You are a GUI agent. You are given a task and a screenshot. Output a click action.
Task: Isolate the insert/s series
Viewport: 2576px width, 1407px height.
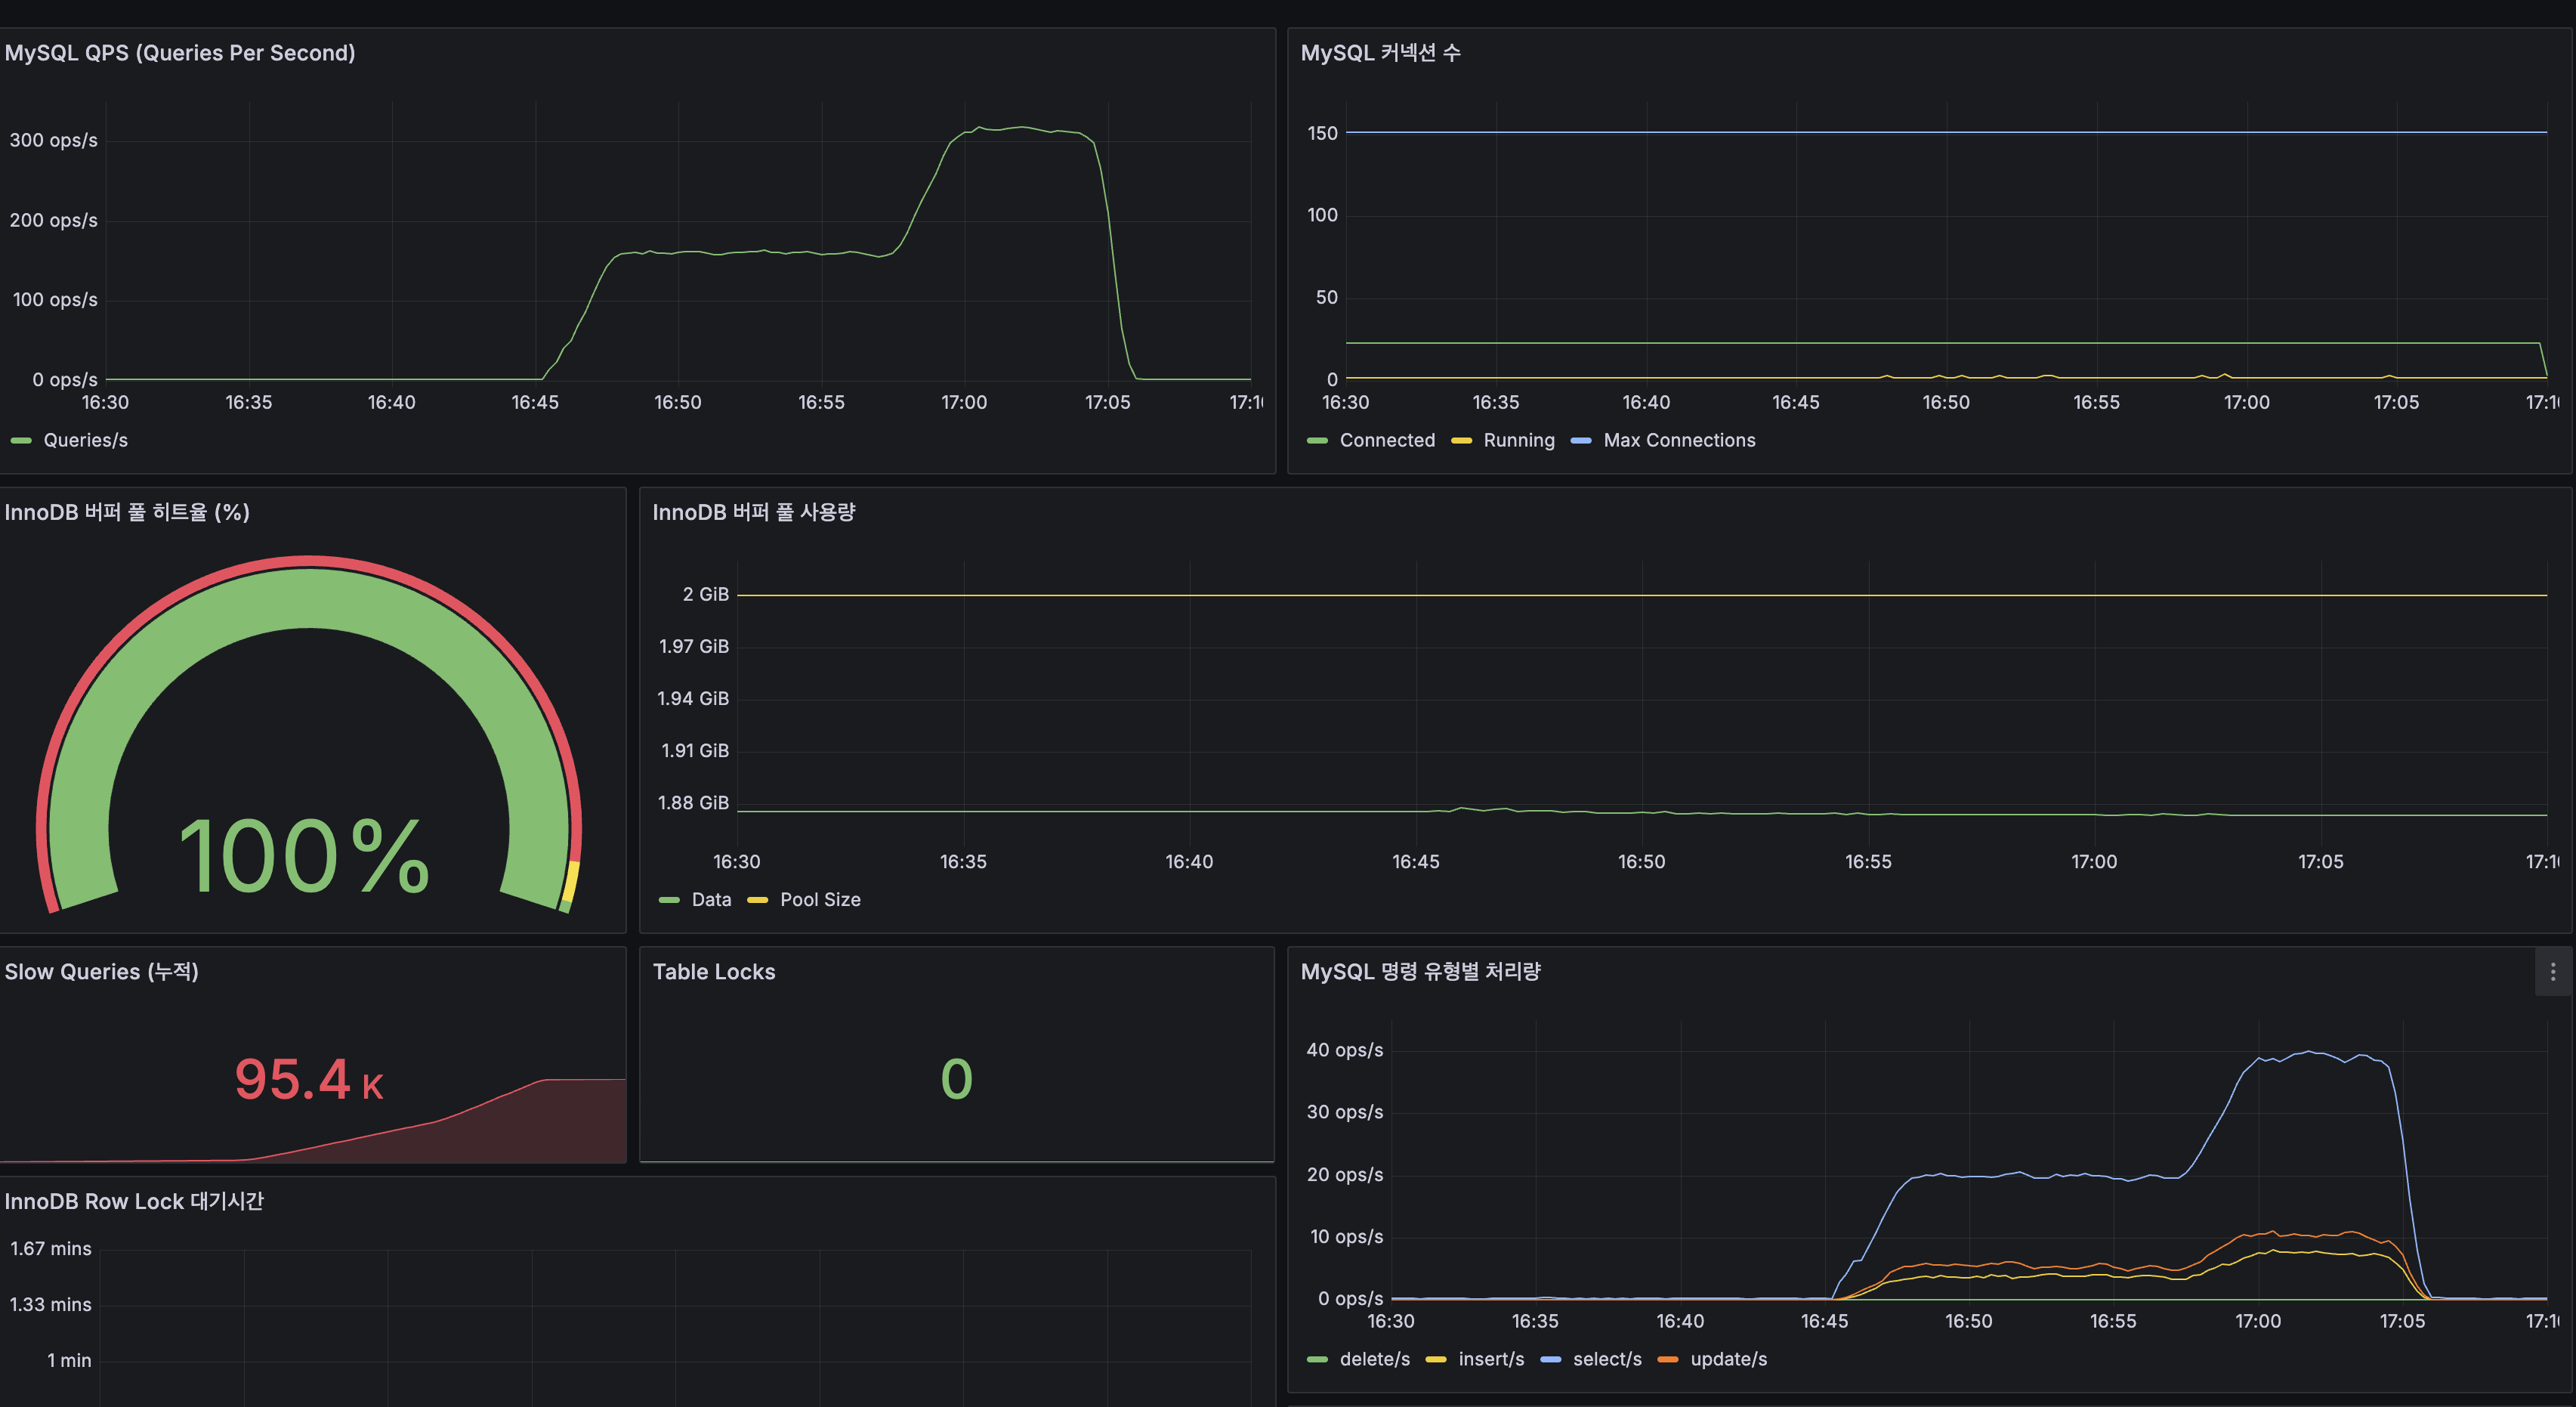pos(1492,1359)
